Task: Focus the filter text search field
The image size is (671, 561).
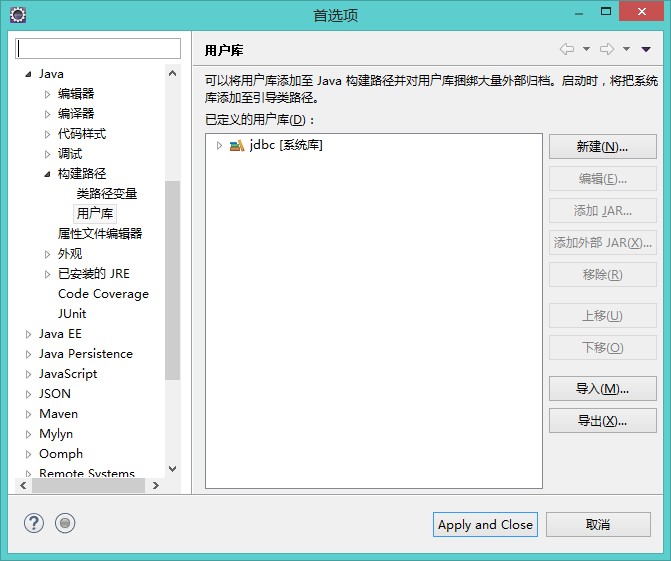Action: pyautogui.click(x=98, y=48)
